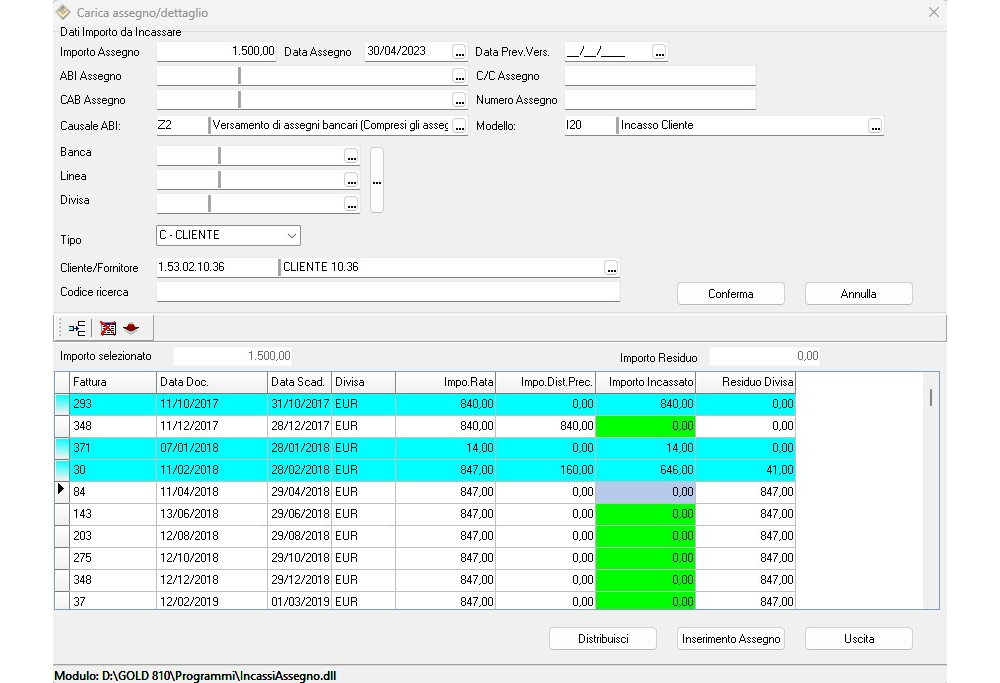Open lookup for ABI Assegno field
The width and height of the screenshot is (1000, 683).
[x=460, y=76]
